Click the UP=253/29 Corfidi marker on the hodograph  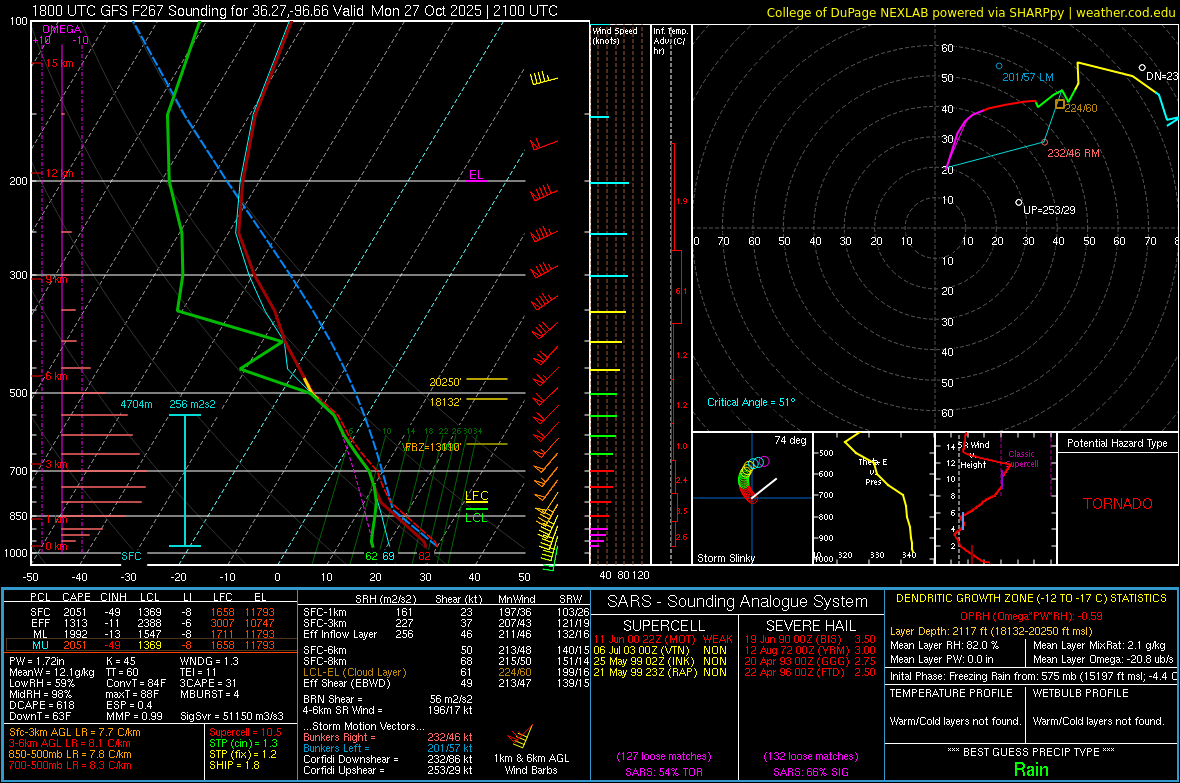(1019, 203)
